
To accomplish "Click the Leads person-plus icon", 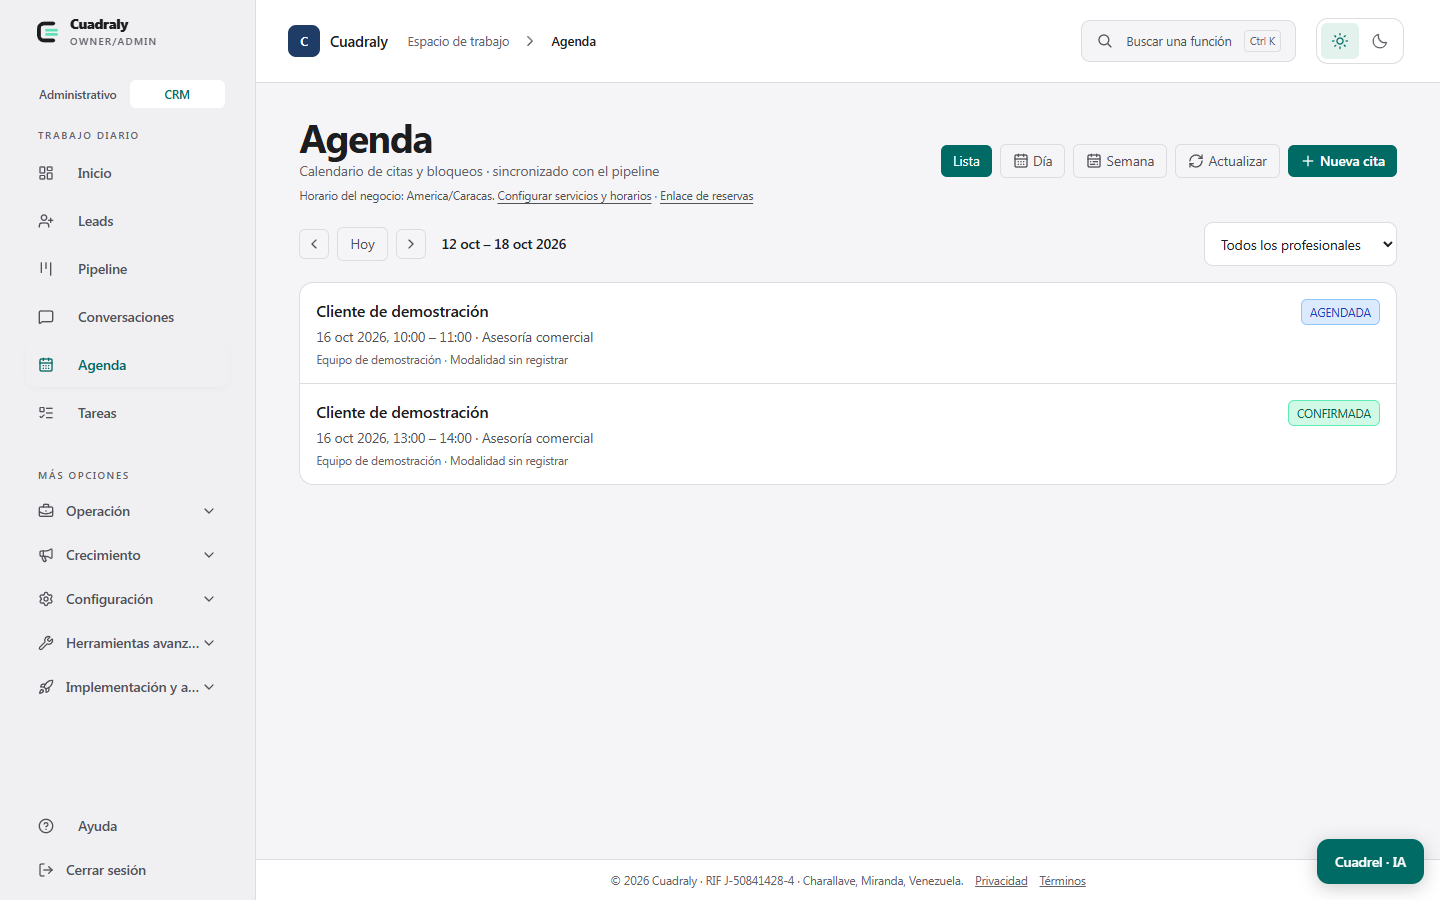I will [46, 221].
